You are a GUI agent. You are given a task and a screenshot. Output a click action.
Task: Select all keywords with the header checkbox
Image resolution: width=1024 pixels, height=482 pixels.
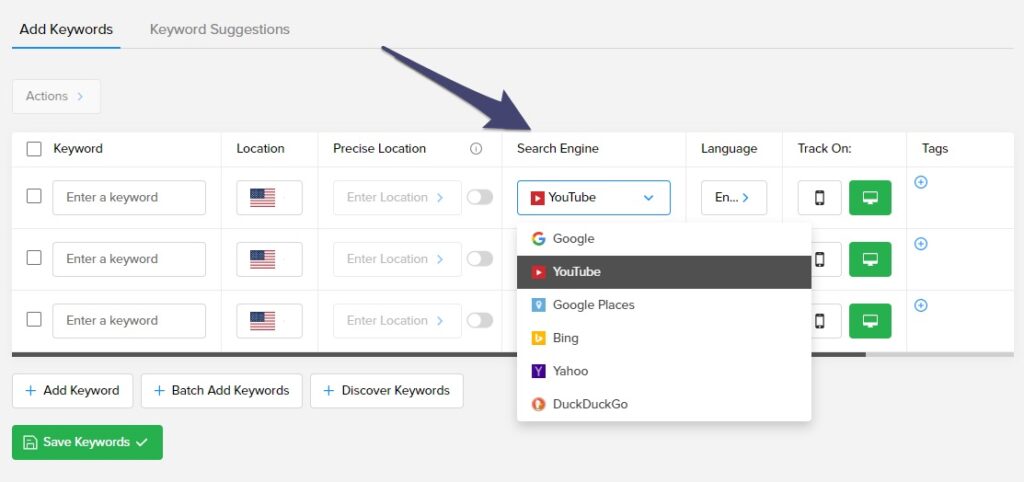tap(34, 149)
